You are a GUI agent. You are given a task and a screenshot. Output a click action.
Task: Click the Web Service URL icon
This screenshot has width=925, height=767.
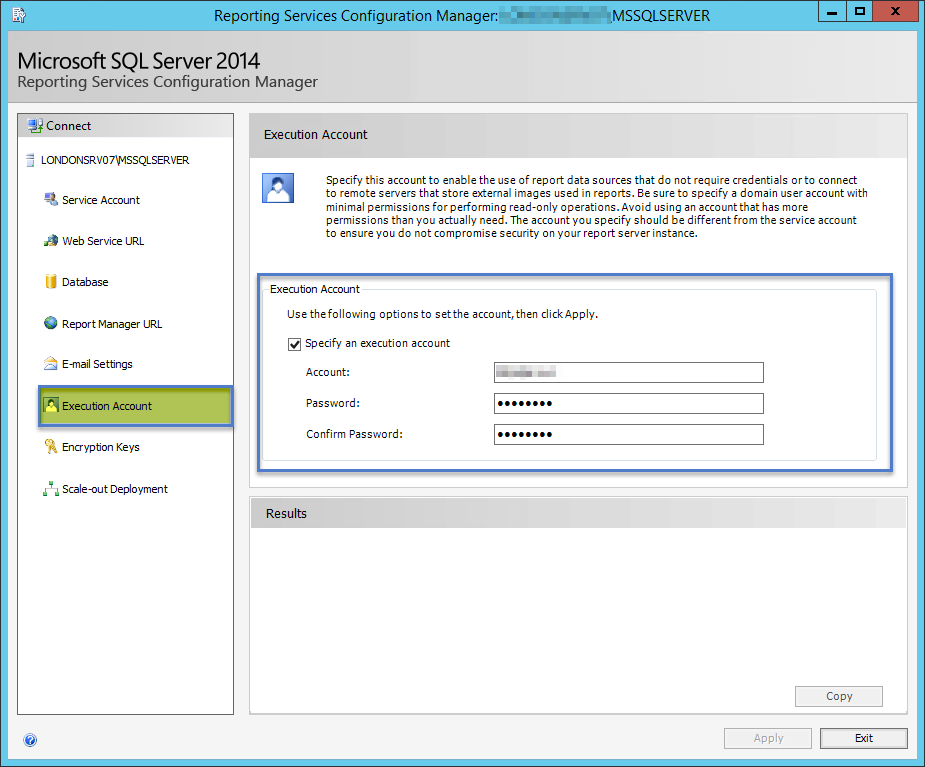[51, 241]
